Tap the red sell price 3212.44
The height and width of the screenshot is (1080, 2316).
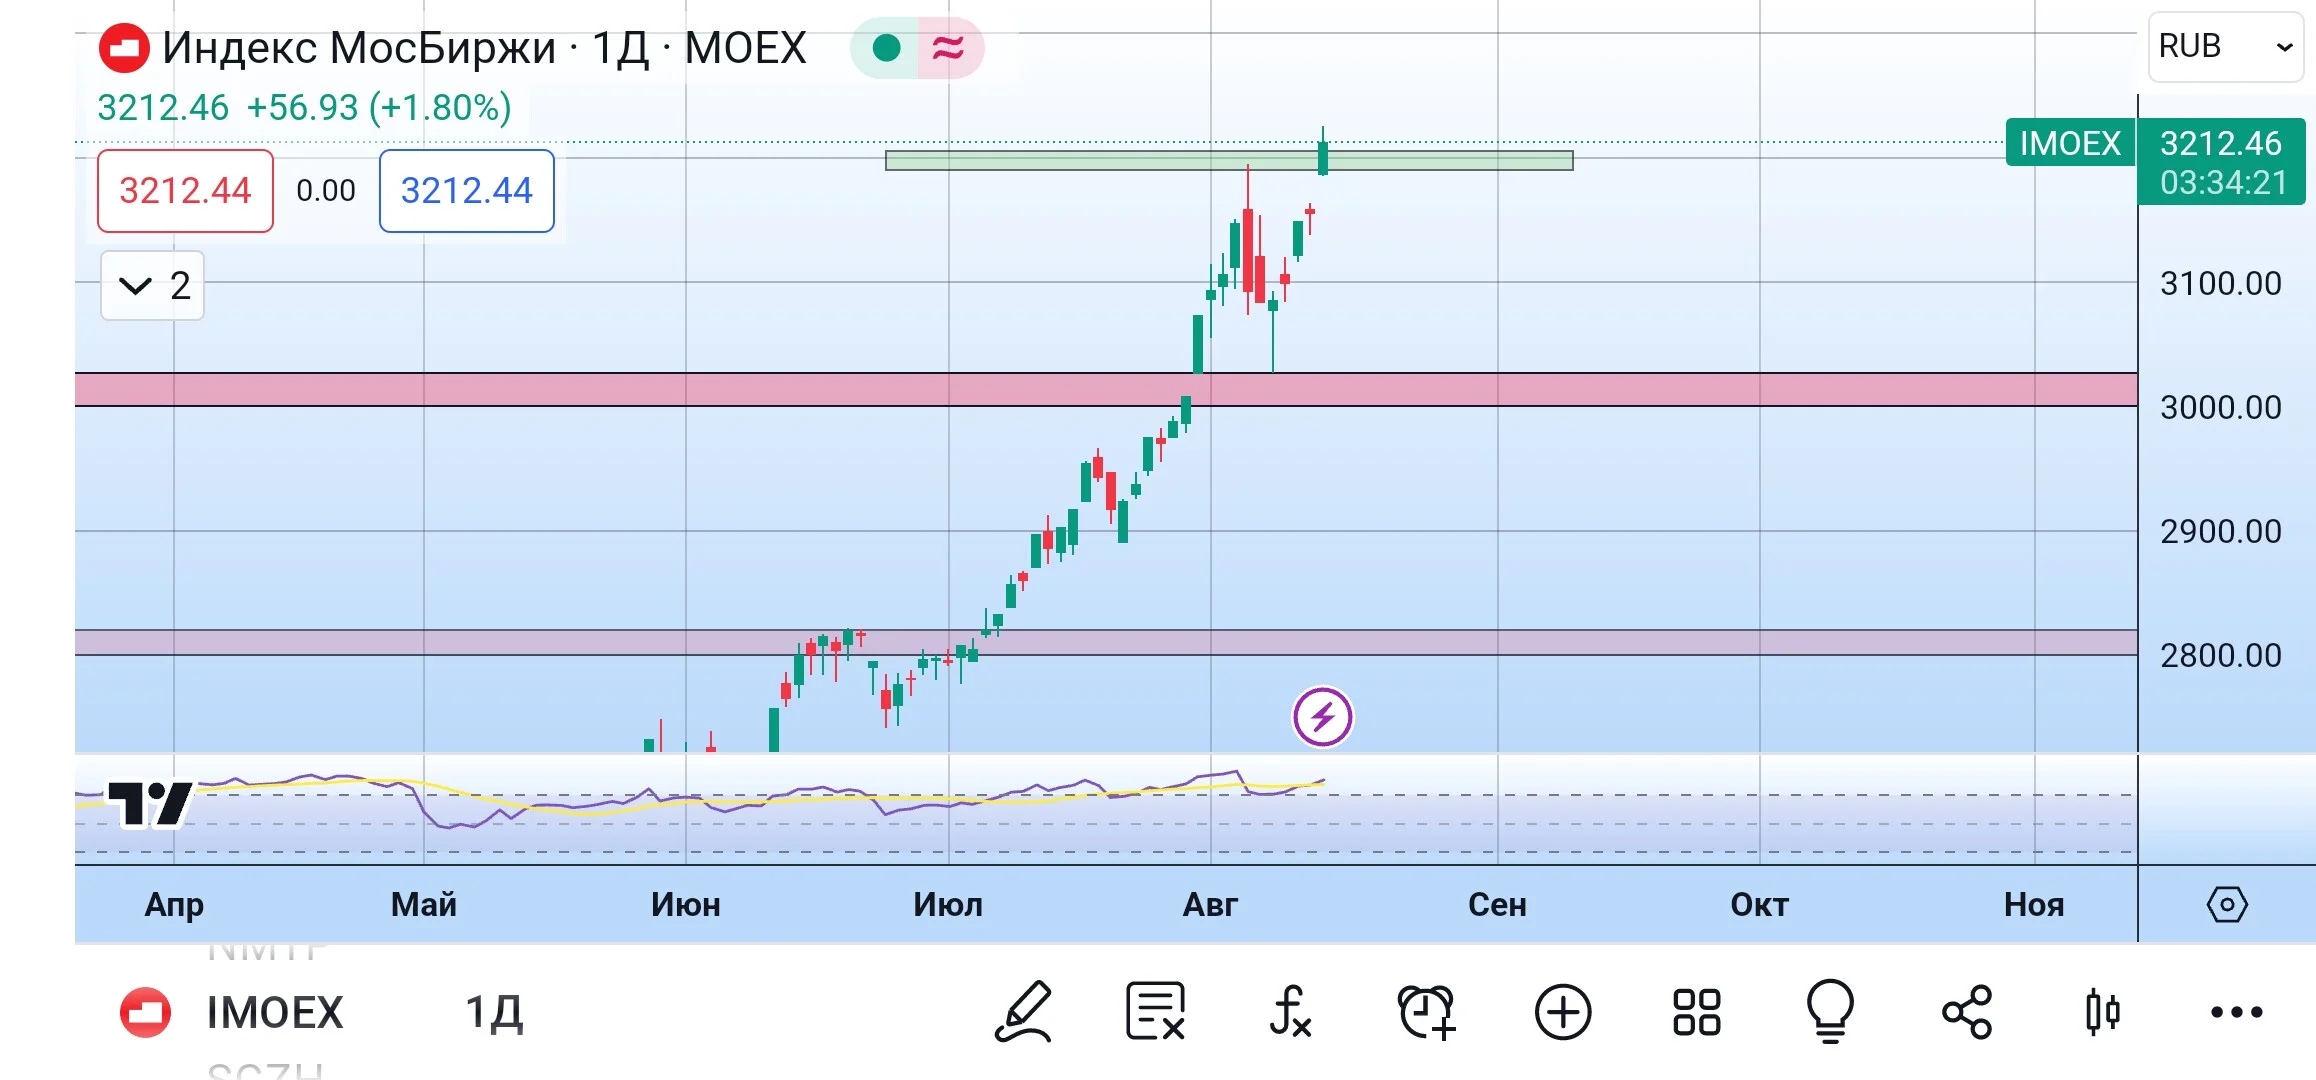[185, 191]
